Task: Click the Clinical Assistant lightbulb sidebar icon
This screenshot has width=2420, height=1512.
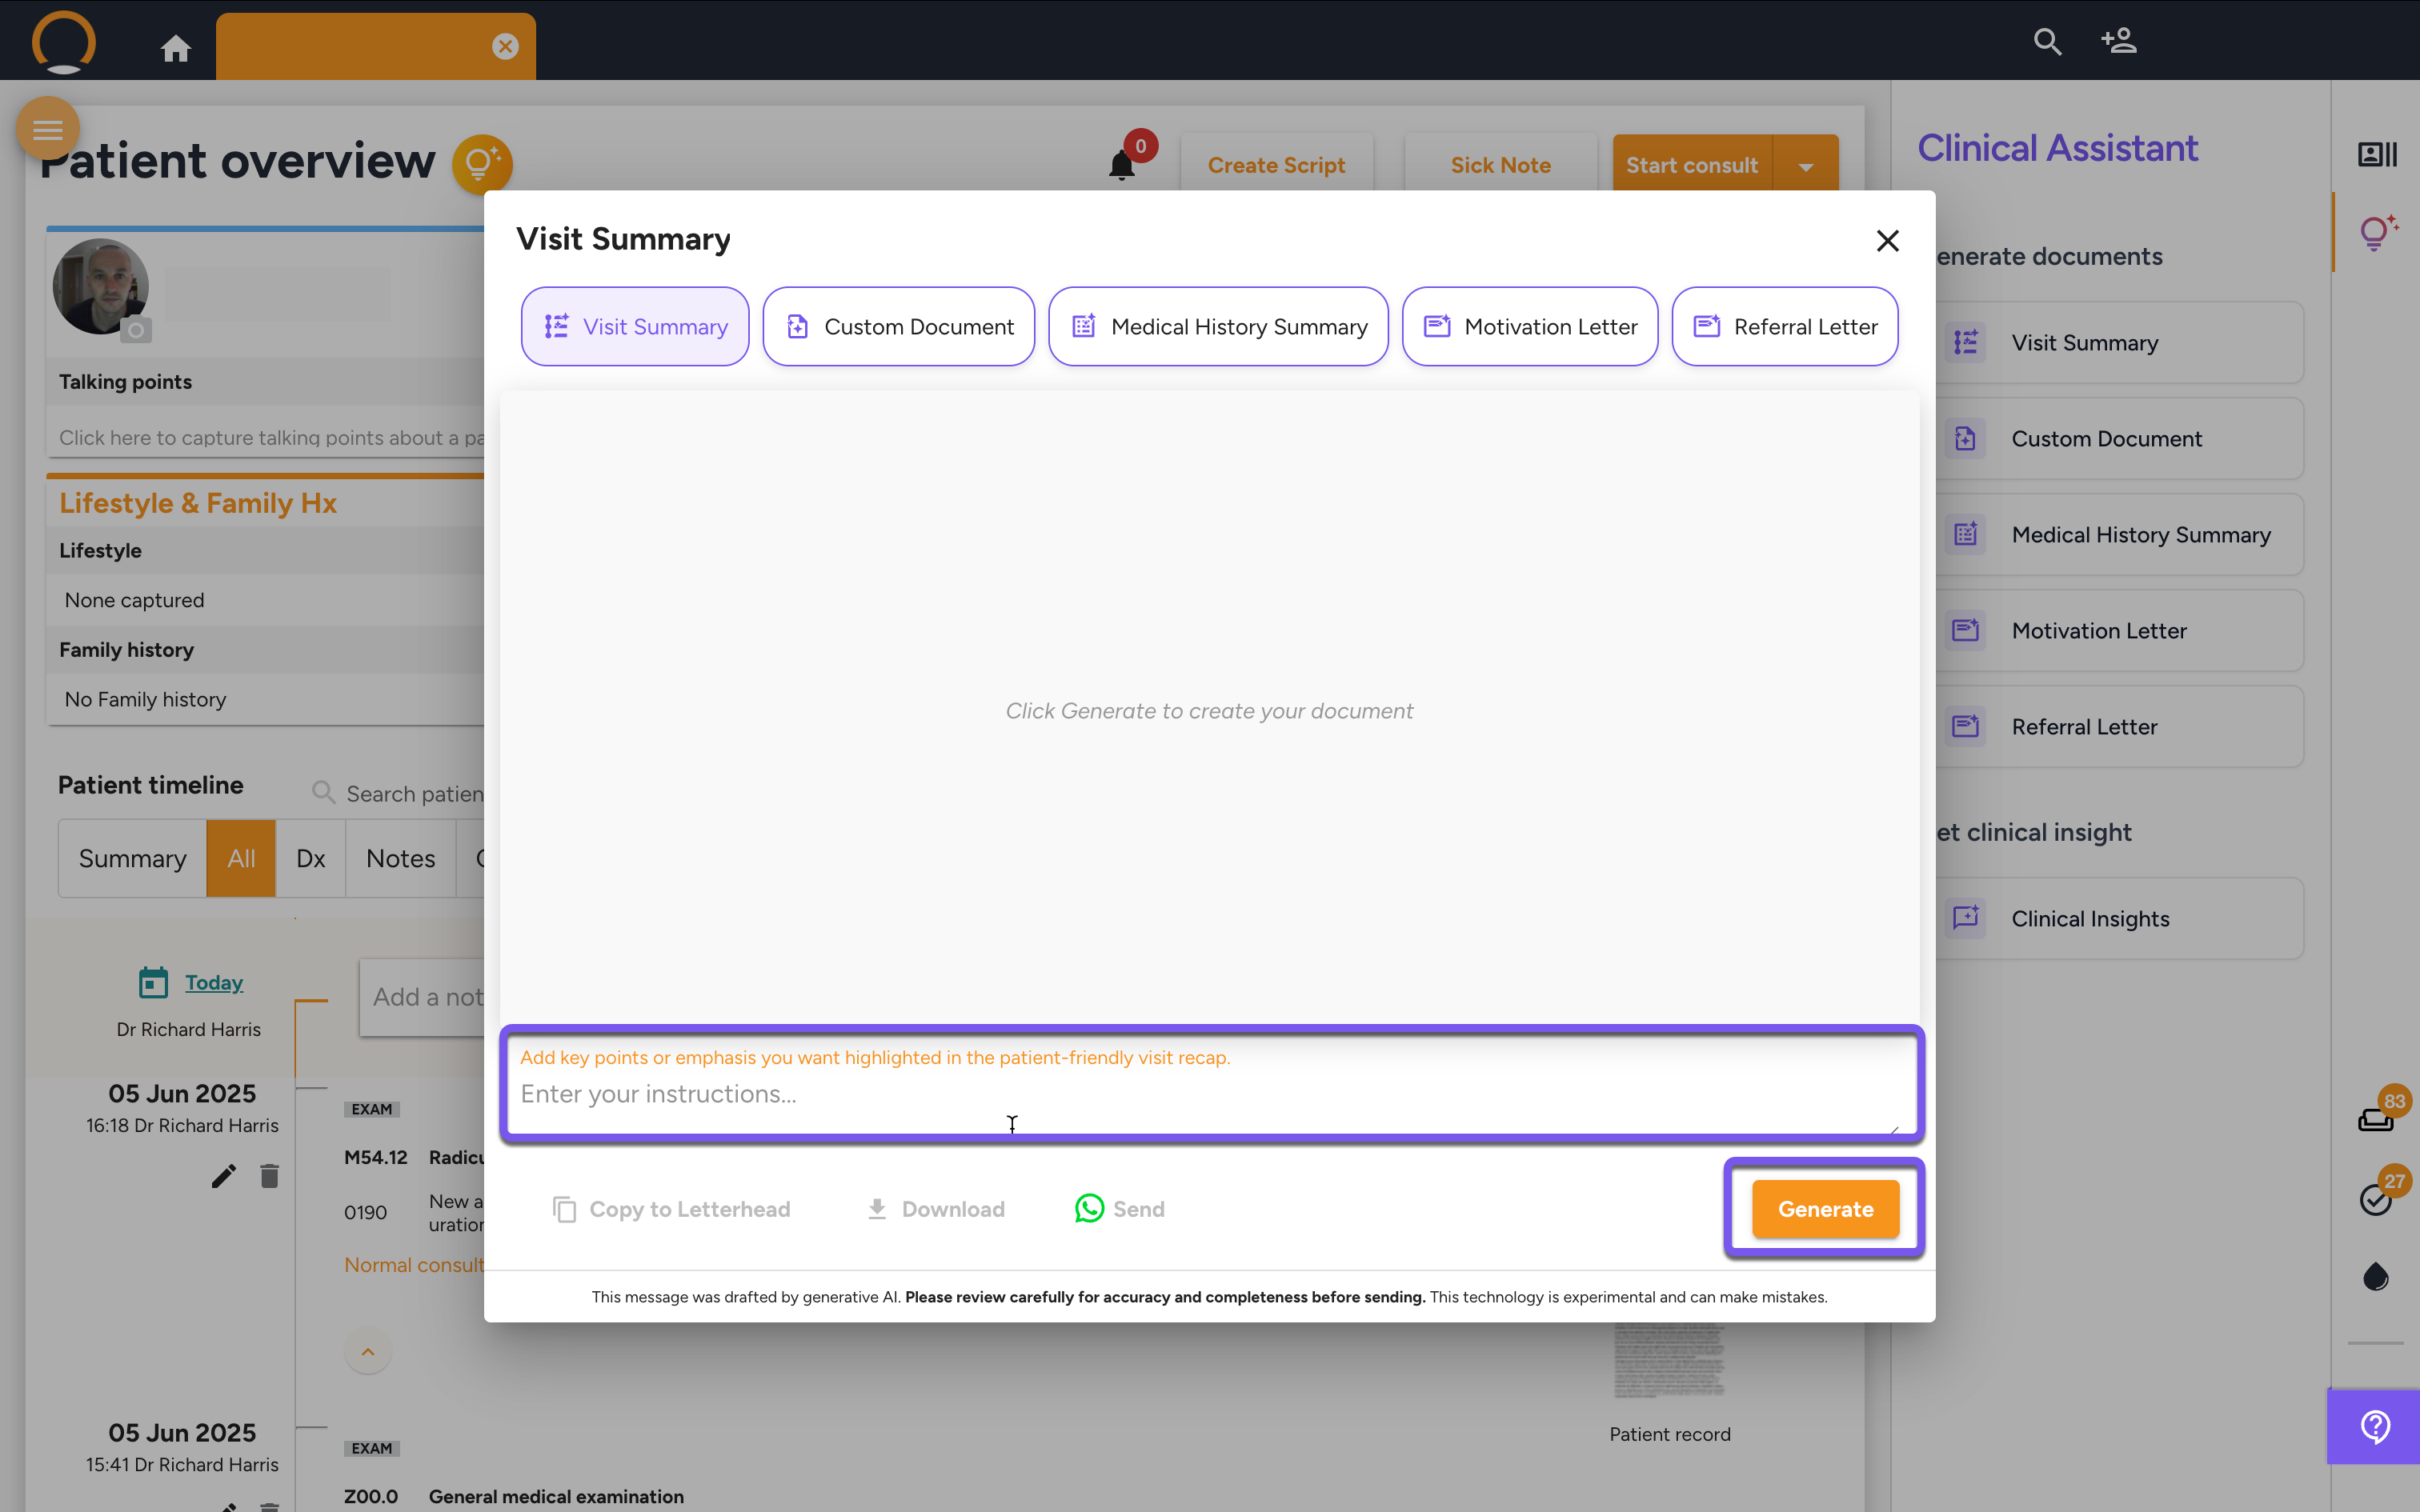Action: tap(2377, 232)
